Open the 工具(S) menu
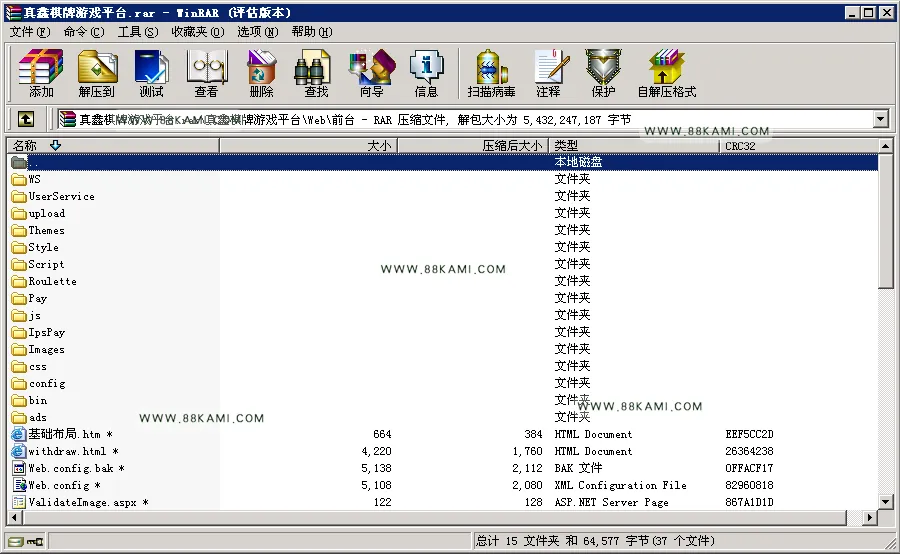The image size is (900, 554). click(138, 32)
